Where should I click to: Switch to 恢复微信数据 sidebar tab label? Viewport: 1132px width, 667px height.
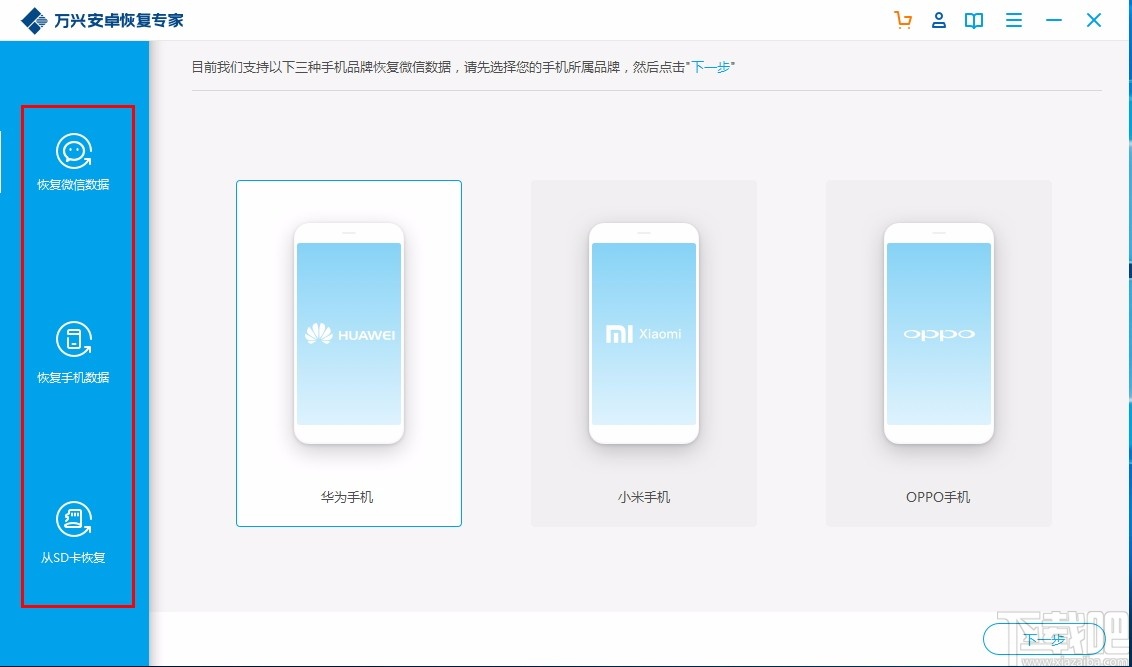click(74, 185)
